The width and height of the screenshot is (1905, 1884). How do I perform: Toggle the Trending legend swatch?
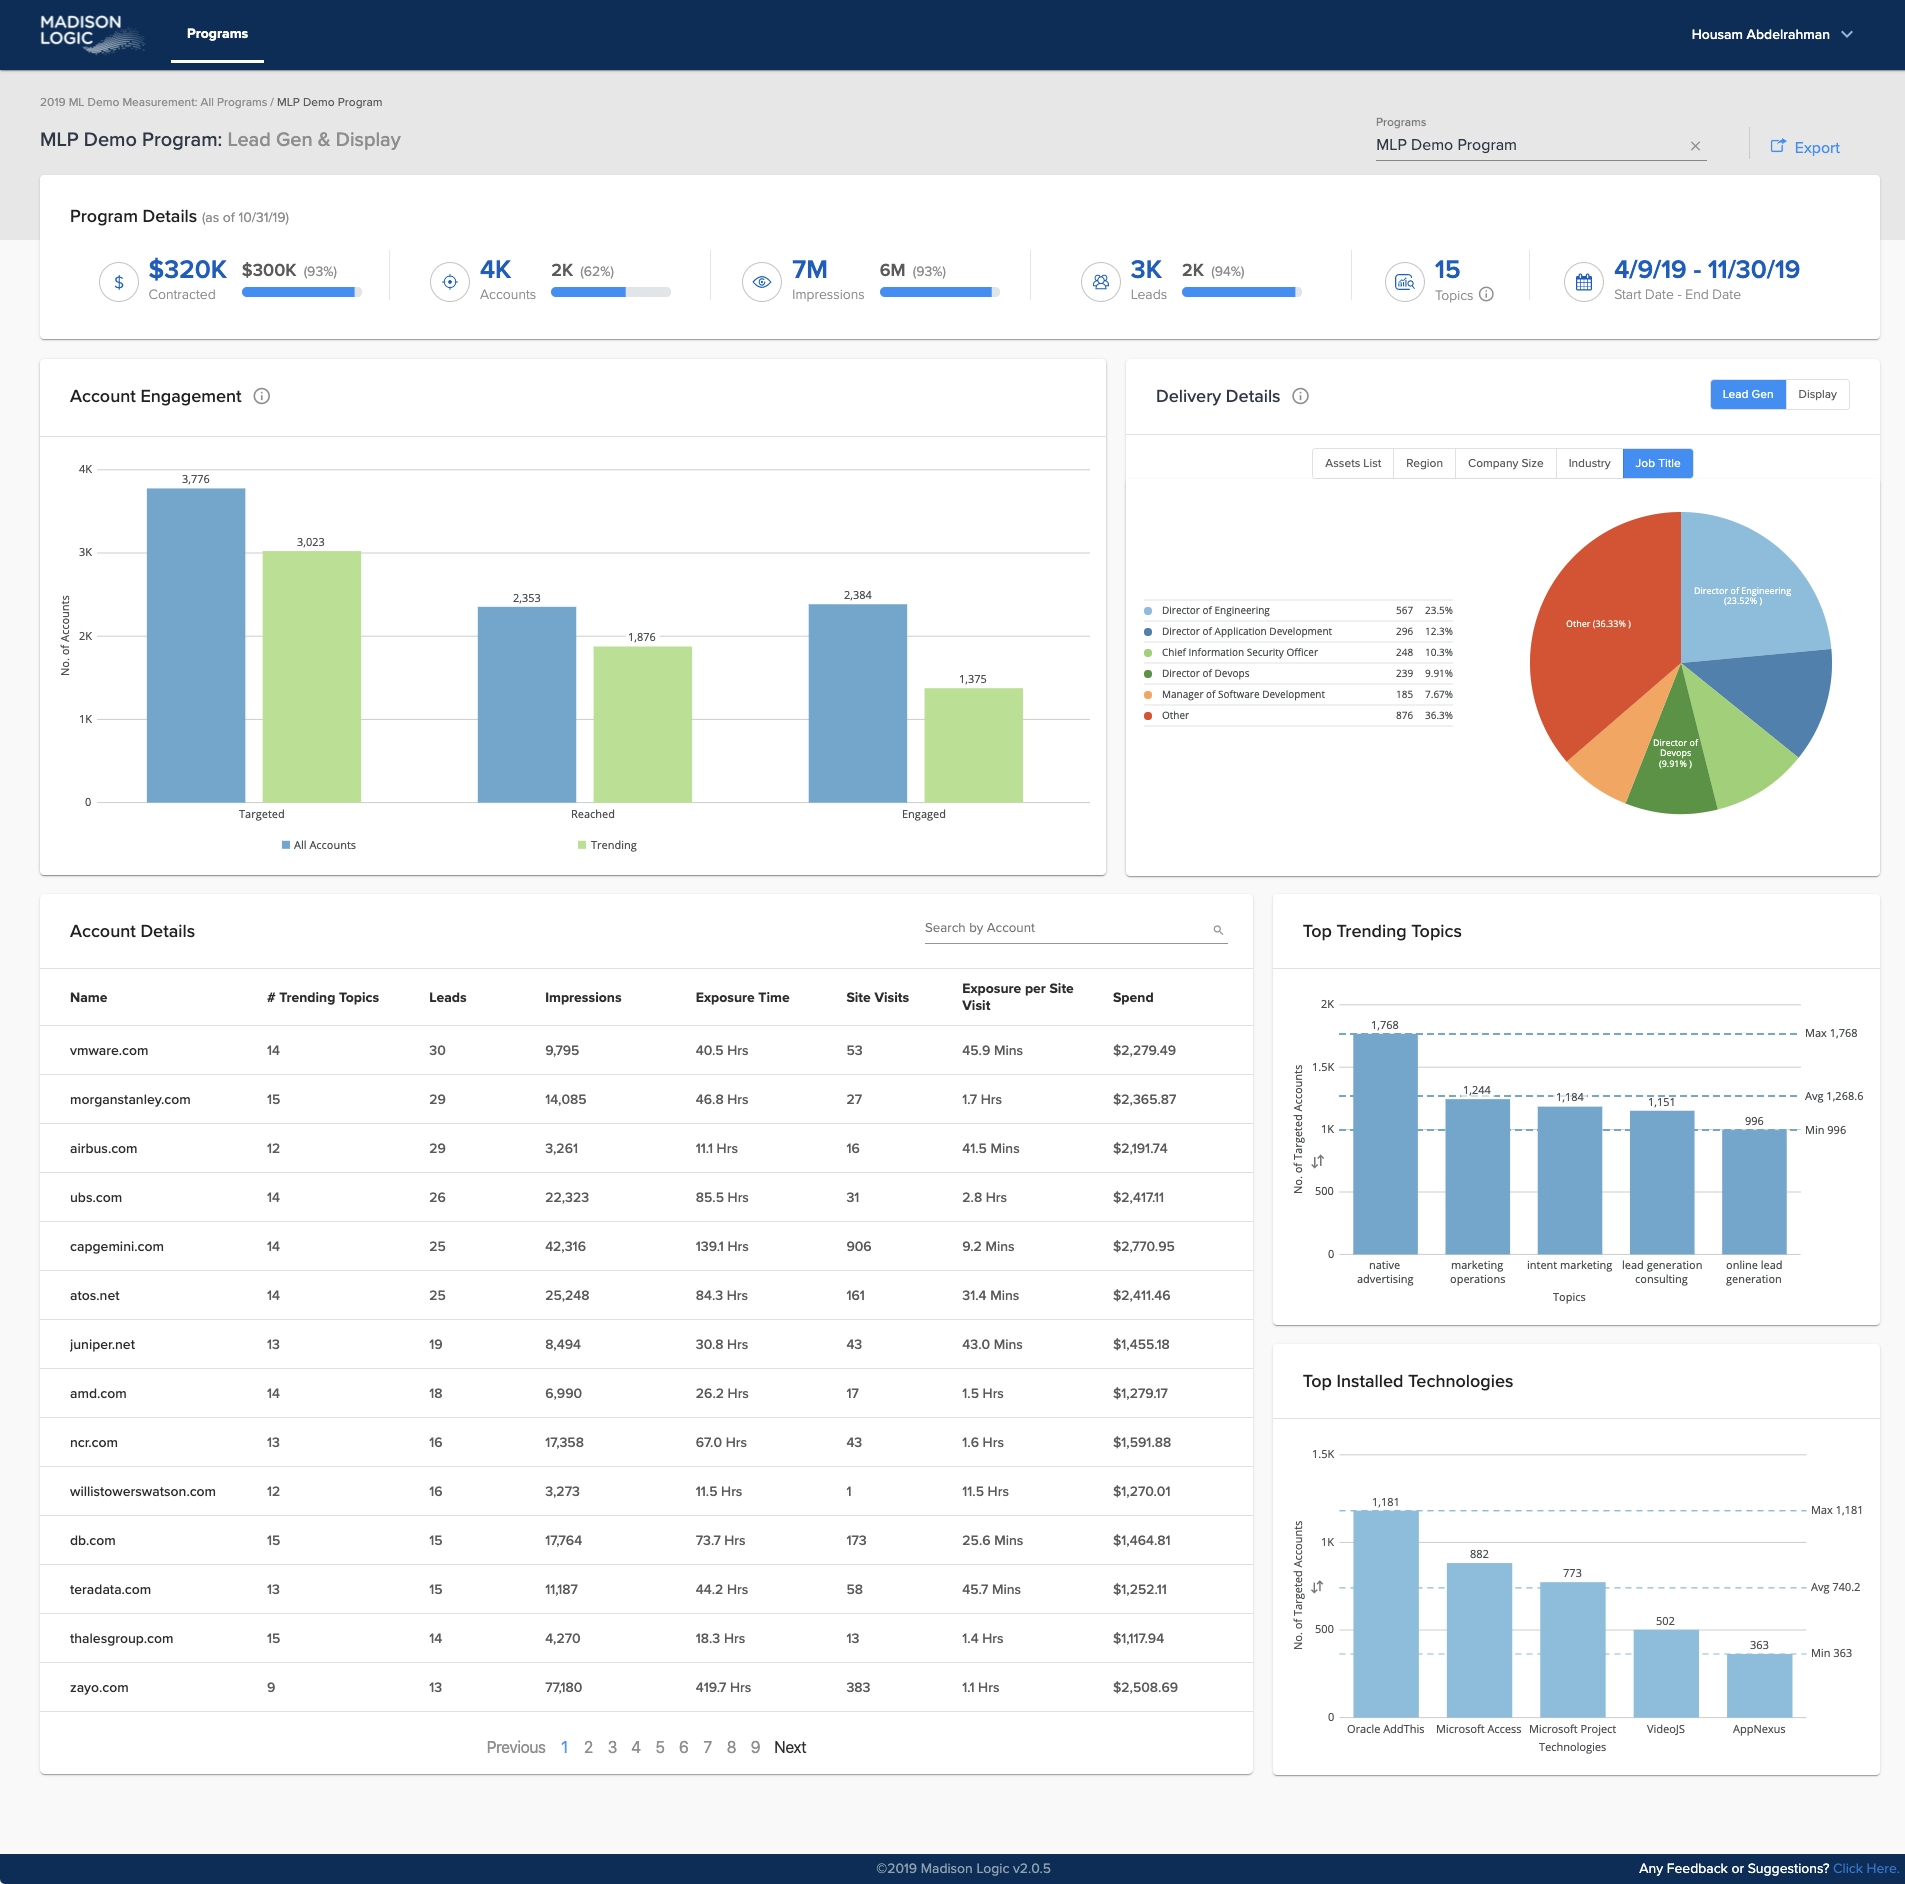click(x=582, y=845)
